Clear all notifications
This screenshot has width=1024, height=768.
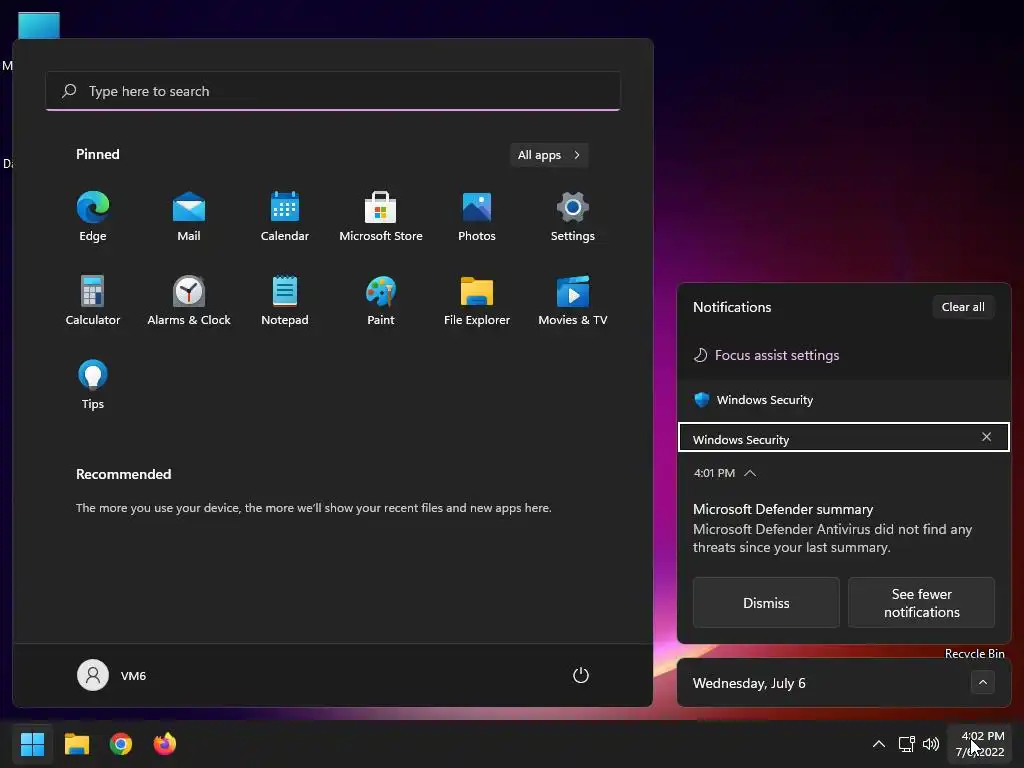[963, 307]
